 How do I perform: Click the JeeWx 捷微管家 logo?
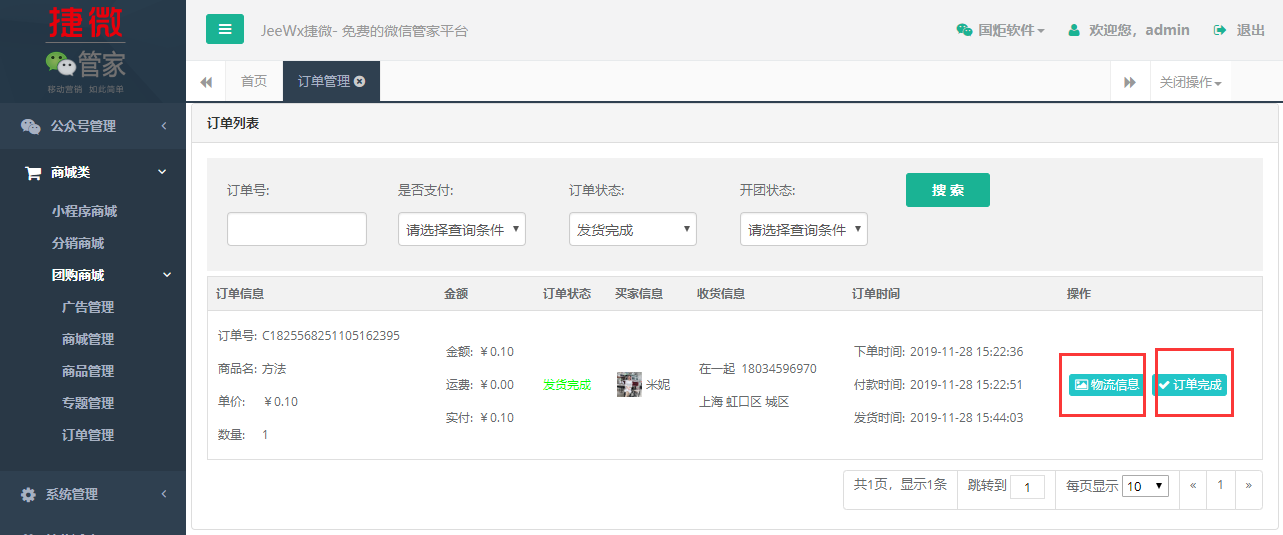coord(85,50)
